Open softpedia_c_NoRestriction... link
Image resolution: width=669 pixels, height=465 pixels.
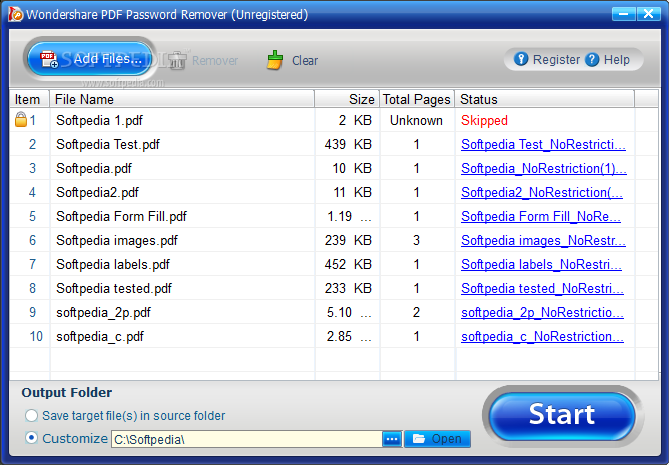click(542, 337)
